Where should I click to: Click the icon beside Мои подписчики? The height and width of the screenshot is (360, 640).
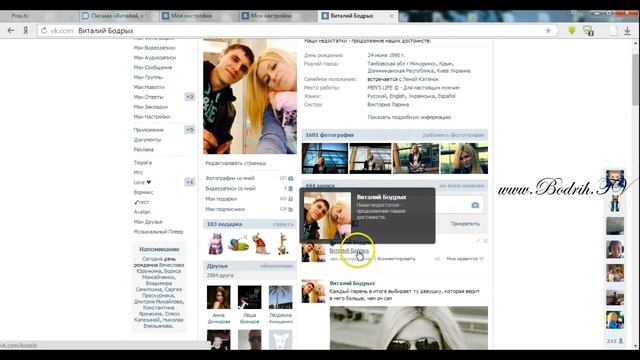291,209
